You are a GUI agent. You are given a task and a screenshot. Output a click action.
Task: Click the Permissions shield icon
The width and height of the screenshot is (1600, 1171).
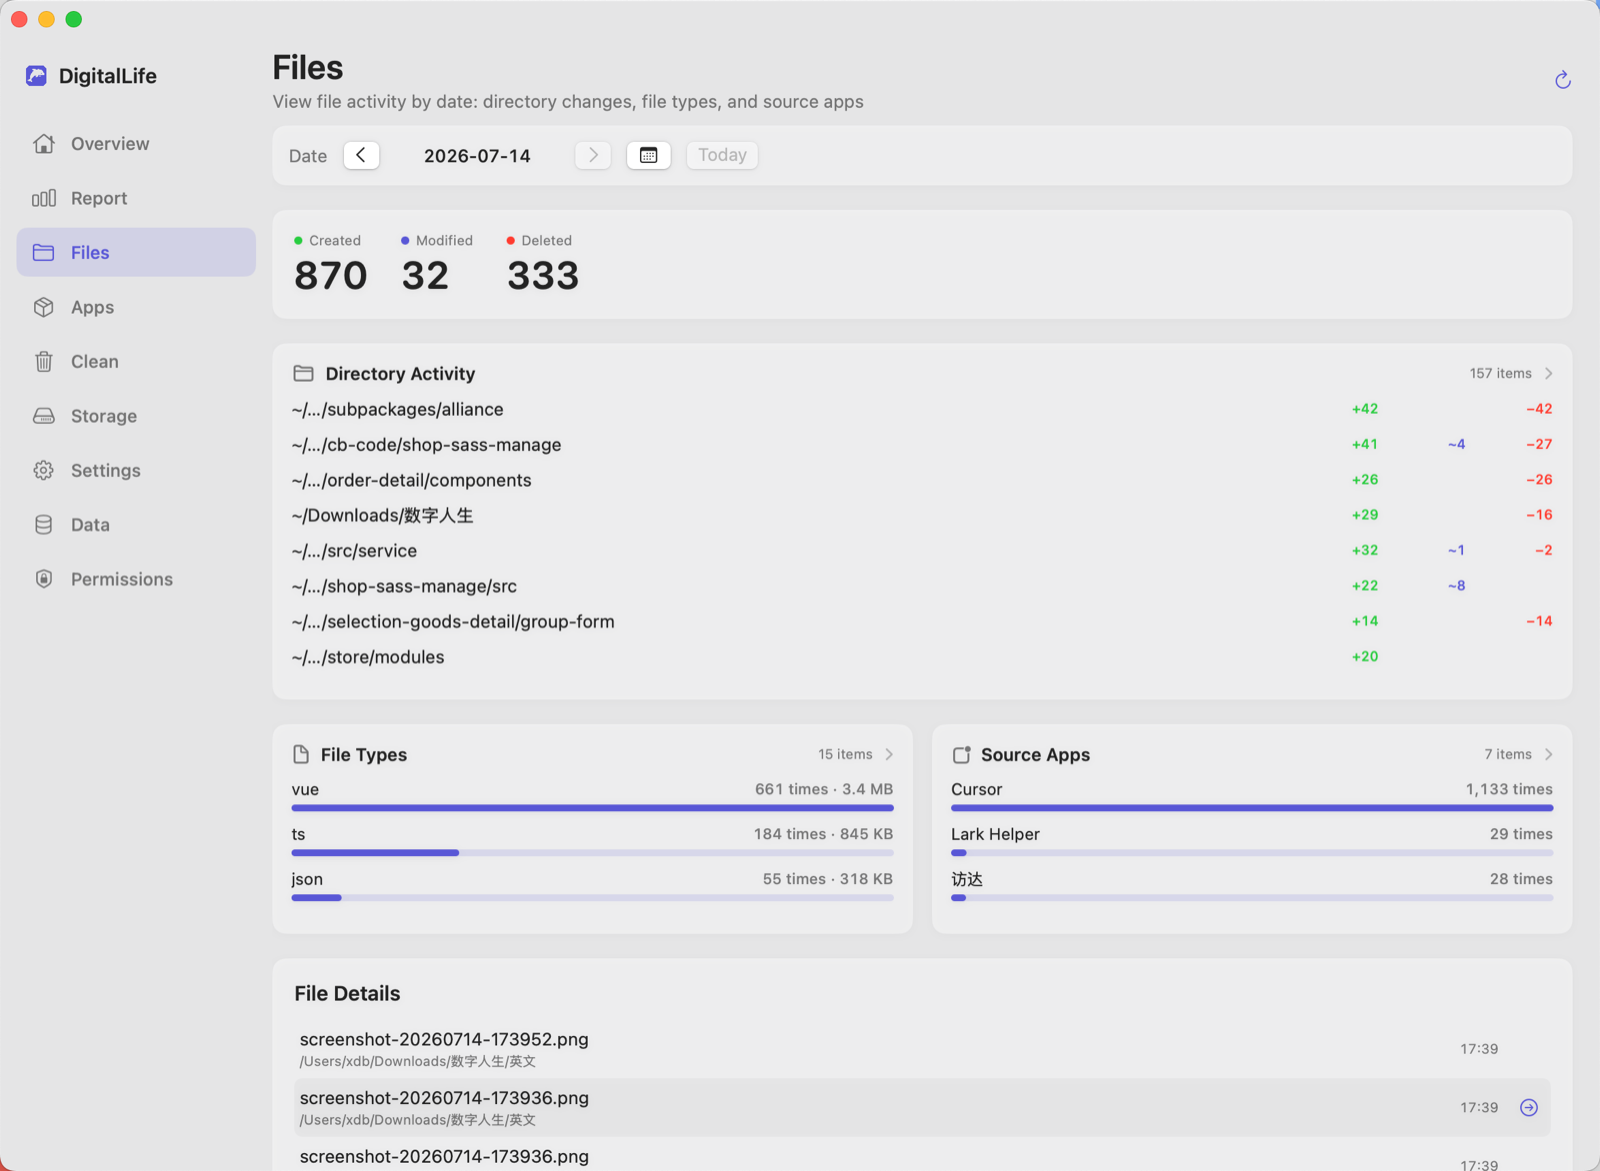[x=44, y=579]
